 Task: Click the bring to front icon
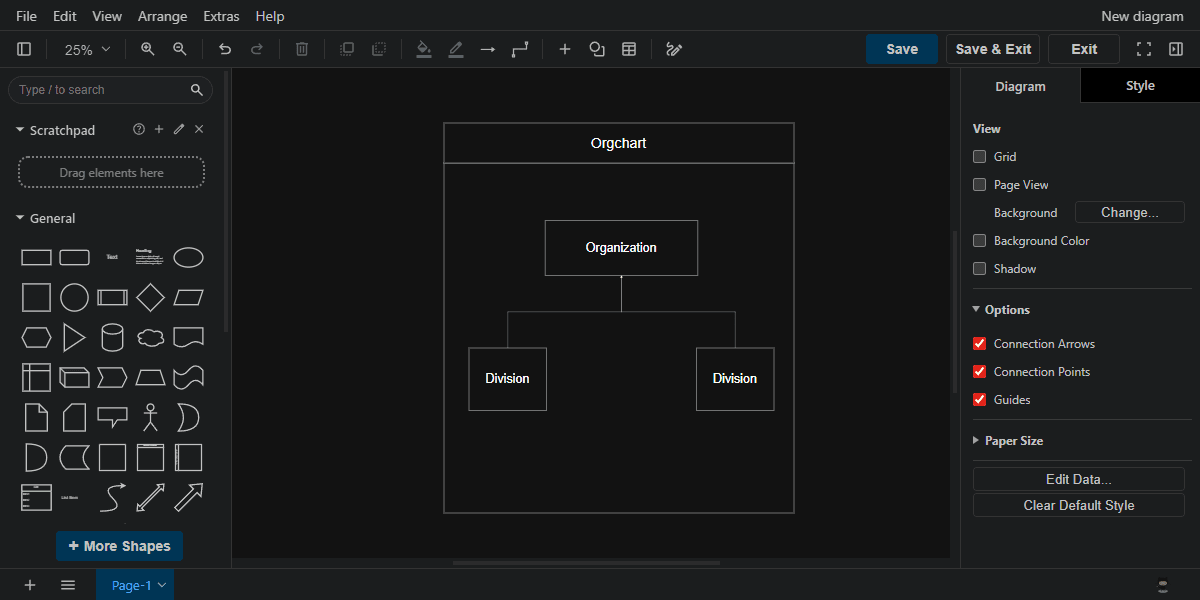347,49
